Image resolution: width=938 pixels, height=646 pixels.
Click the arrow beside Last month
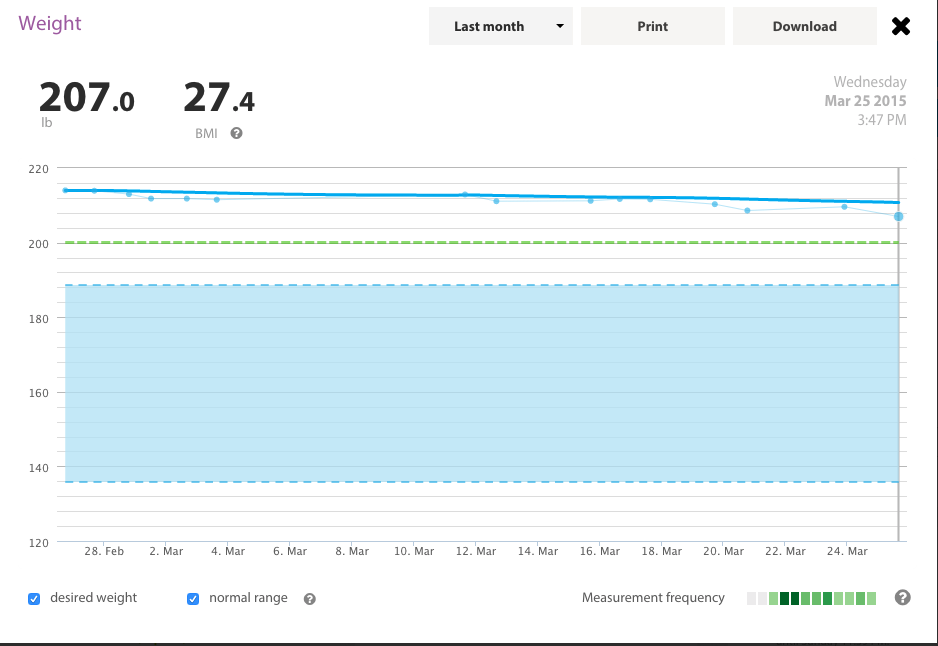pos(560,27)
